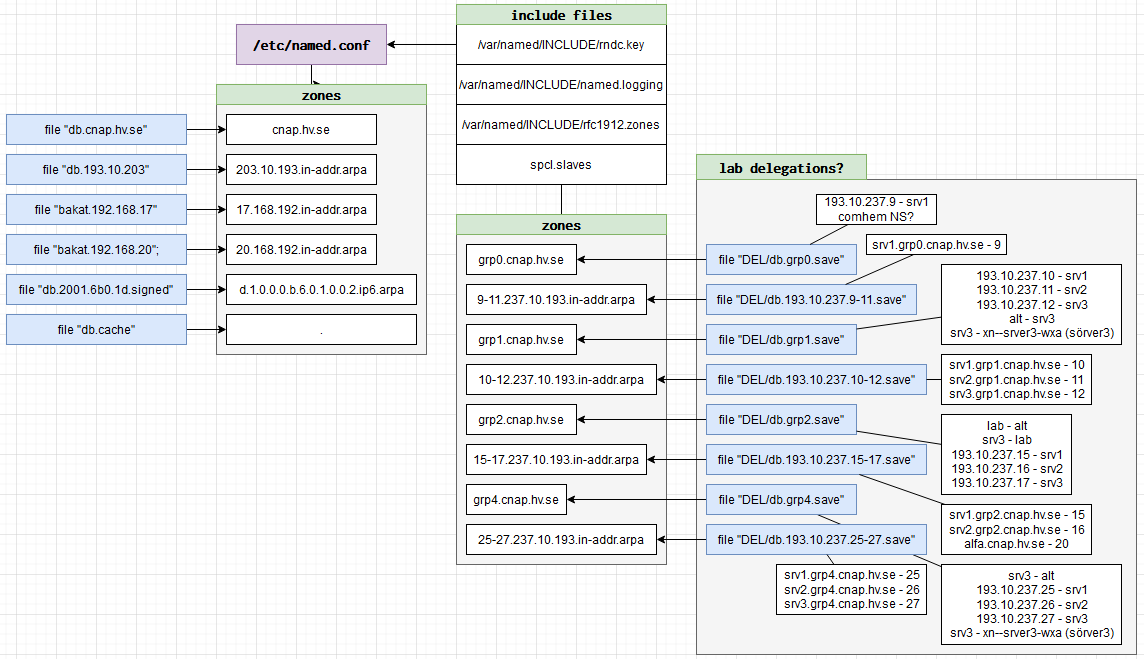
Task: Select file "DEL/db.grp0.save" box
Action: point(781,259)
